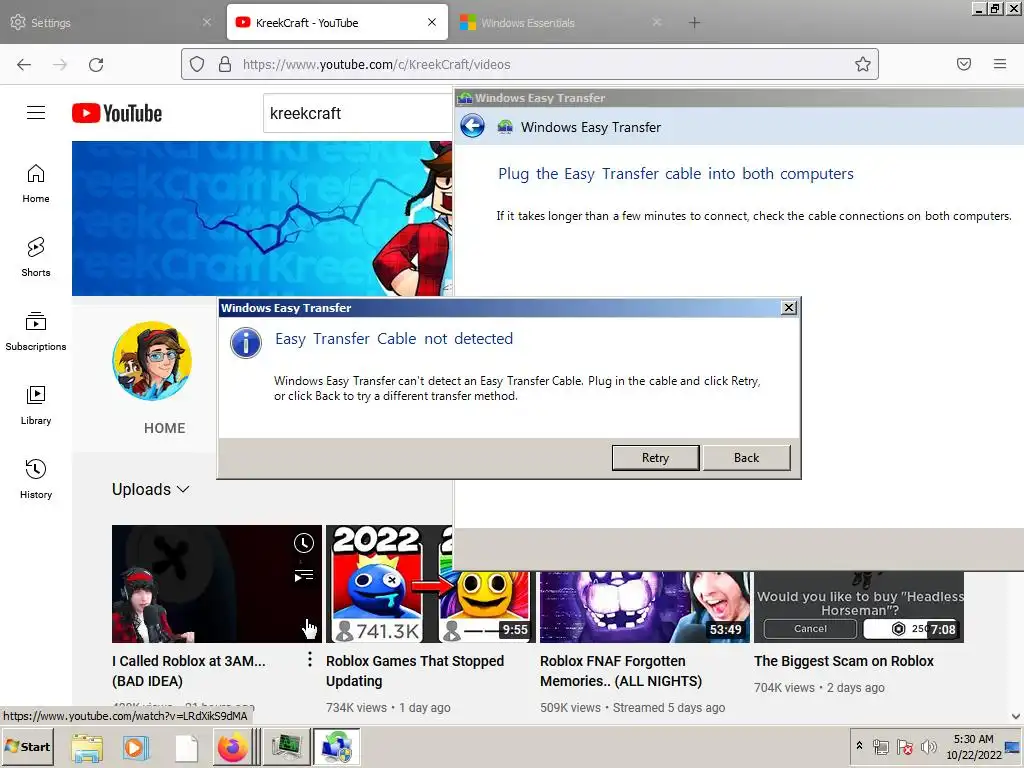Click the browser address bar

(x=530, y=64)
